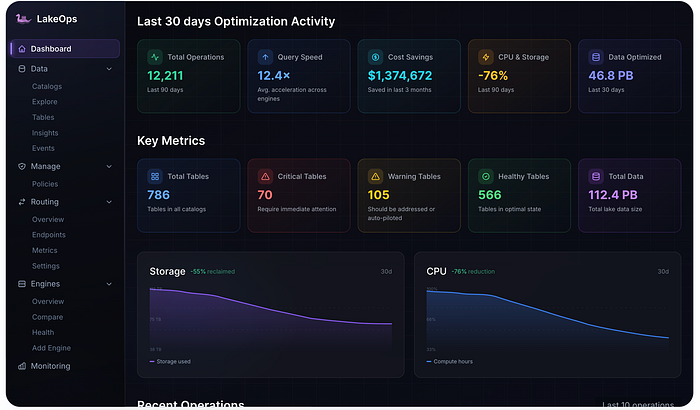Screen dimensions: 700x410
Task: Click the Cost Savings dollar icon
Action: 375,57
